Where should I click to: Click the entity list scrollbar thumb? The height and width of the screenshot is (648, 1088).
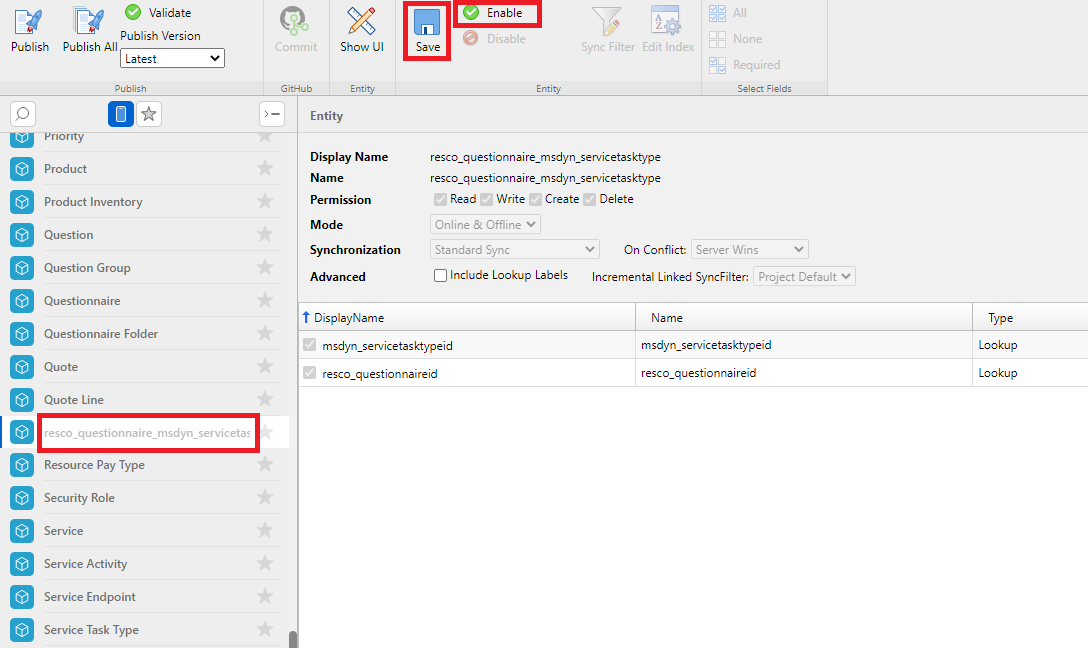[293, 640]
